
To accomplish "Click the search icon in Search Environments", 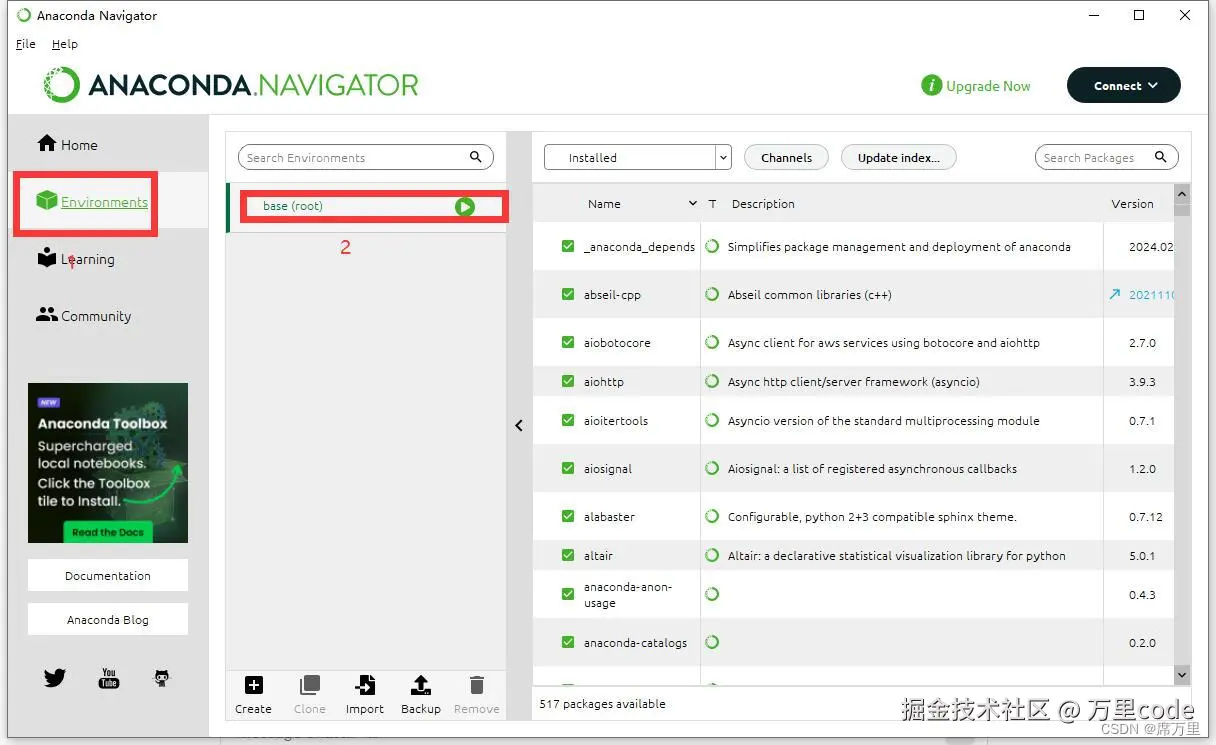I will (476, 157).
